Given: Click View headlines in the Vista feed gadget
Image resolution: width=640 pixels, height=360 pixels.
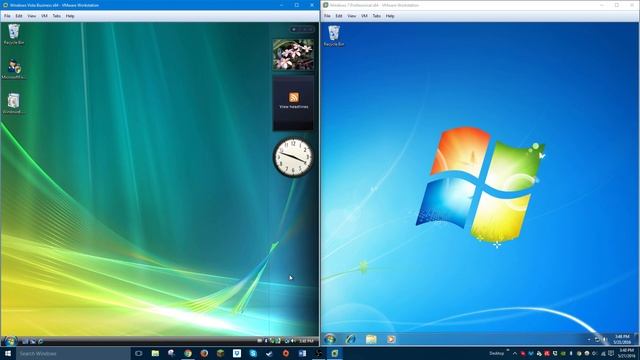Looking at the screenshot, I should coord(293,107).
